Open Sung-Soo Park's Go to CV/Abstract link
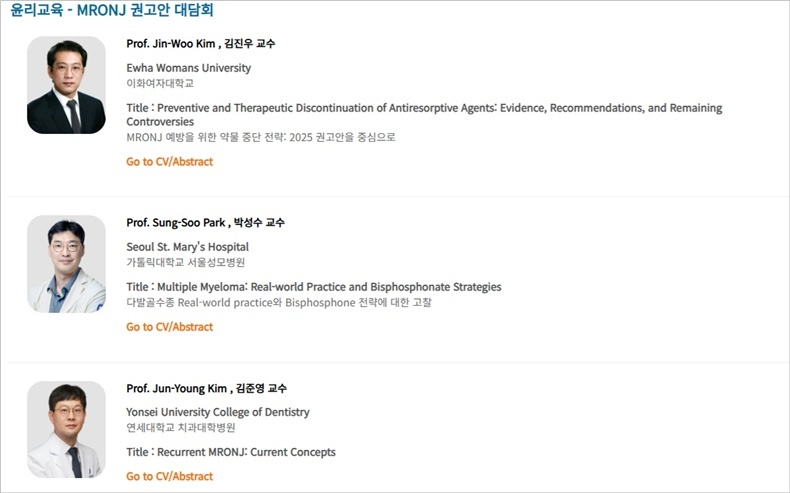Image resolution: width=790 pixels, height=493 pixels. pos(169,327)
